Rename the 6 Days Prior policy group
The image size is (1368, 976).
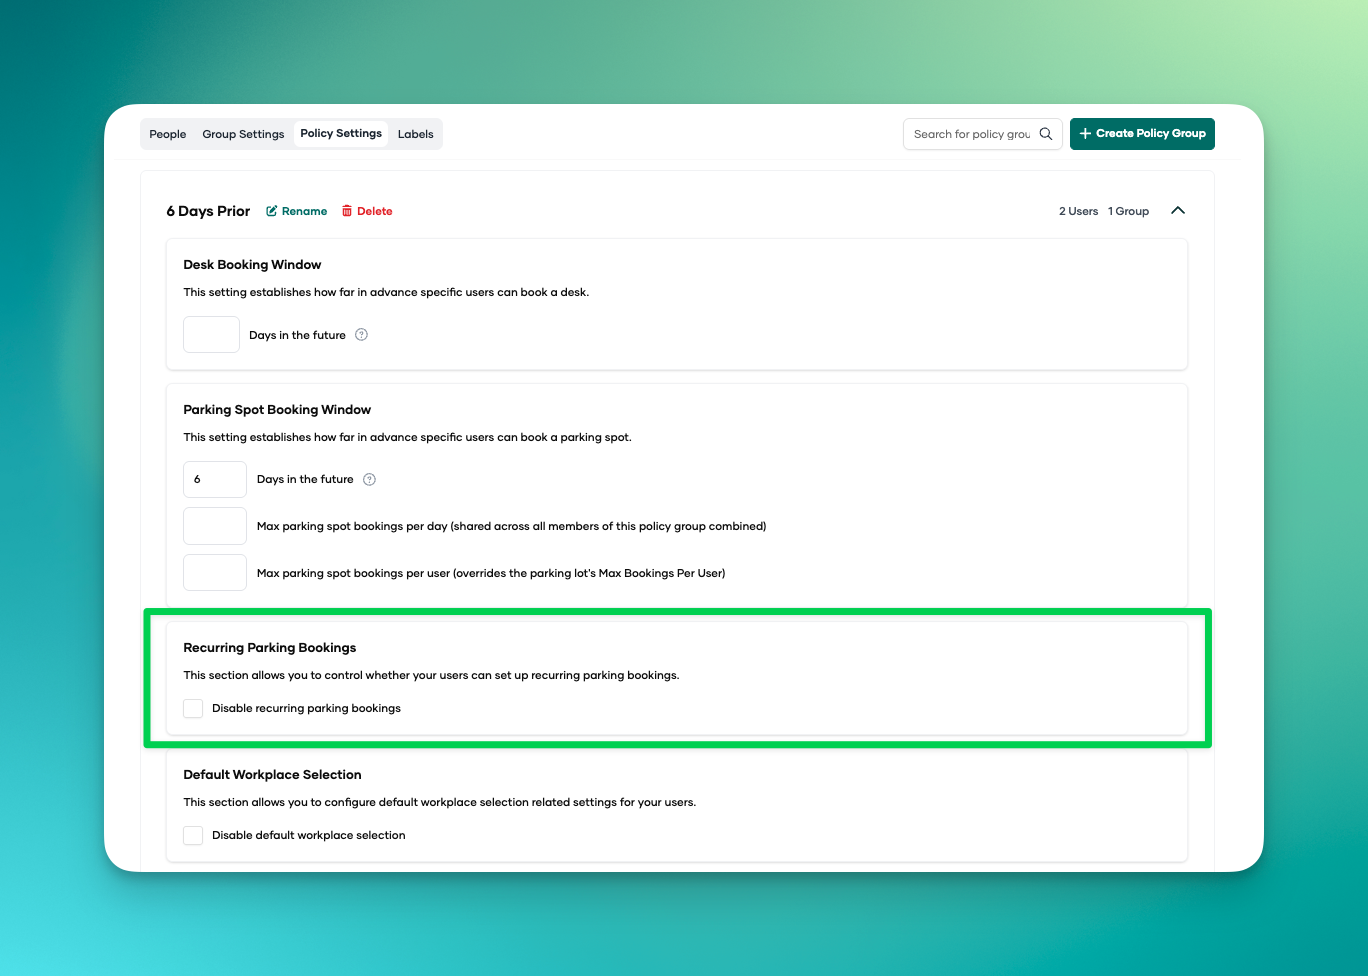pyautogui.click(x=297, y=211)
